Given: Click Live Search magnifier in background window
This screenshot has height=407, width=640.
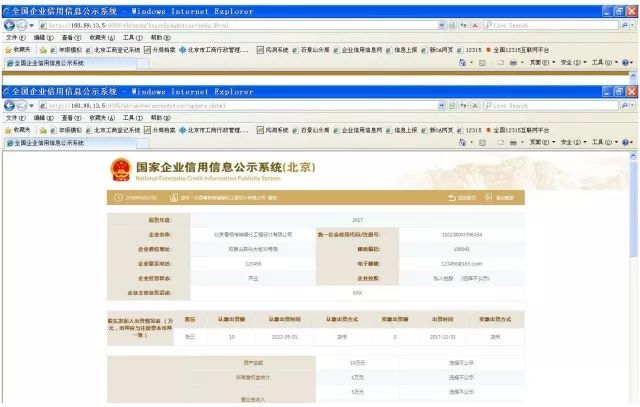Looking at the screenshot, I should click(x=624, y=25).
